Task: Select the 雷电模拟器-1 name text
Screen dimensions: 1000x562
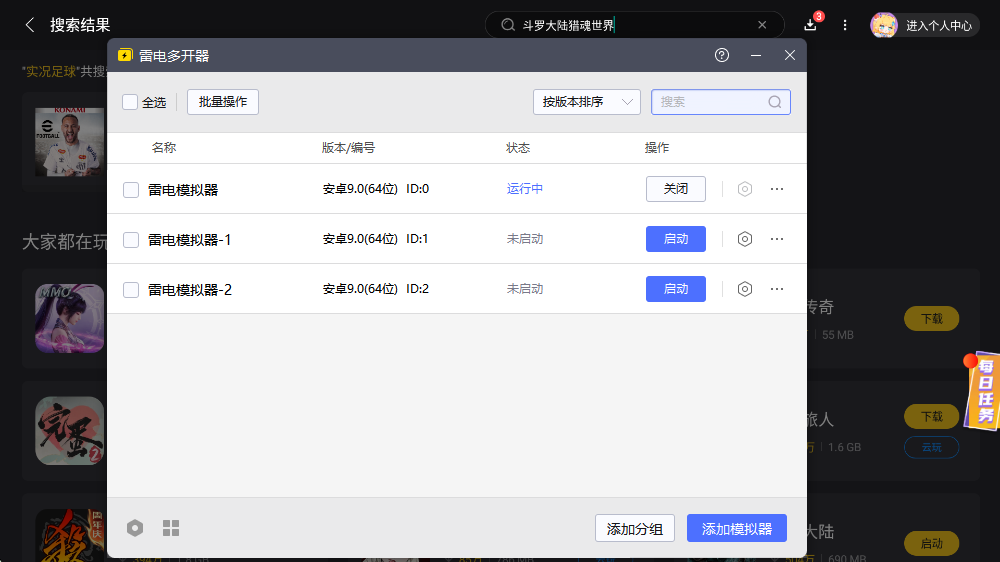Action: click(189, 240)
